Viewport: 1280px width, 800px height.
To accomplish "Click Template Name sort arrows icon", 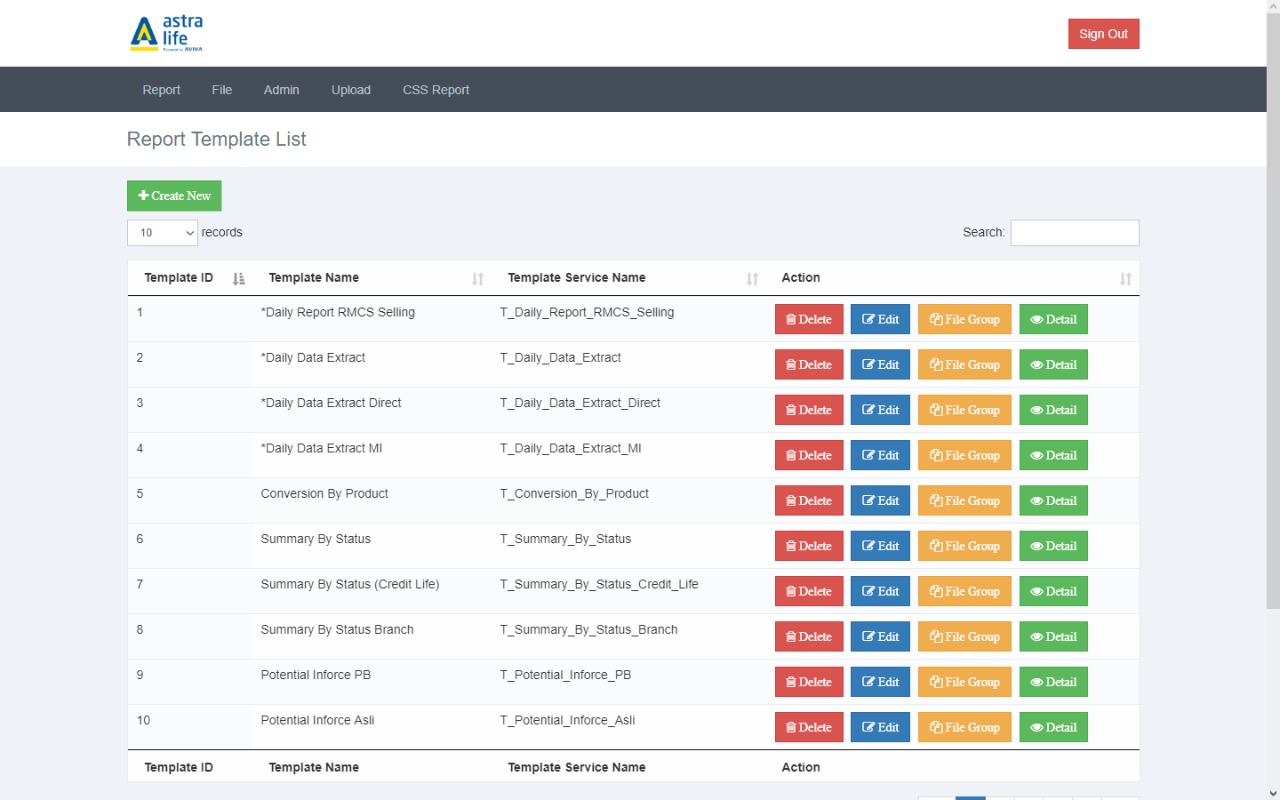I will 478,279.
